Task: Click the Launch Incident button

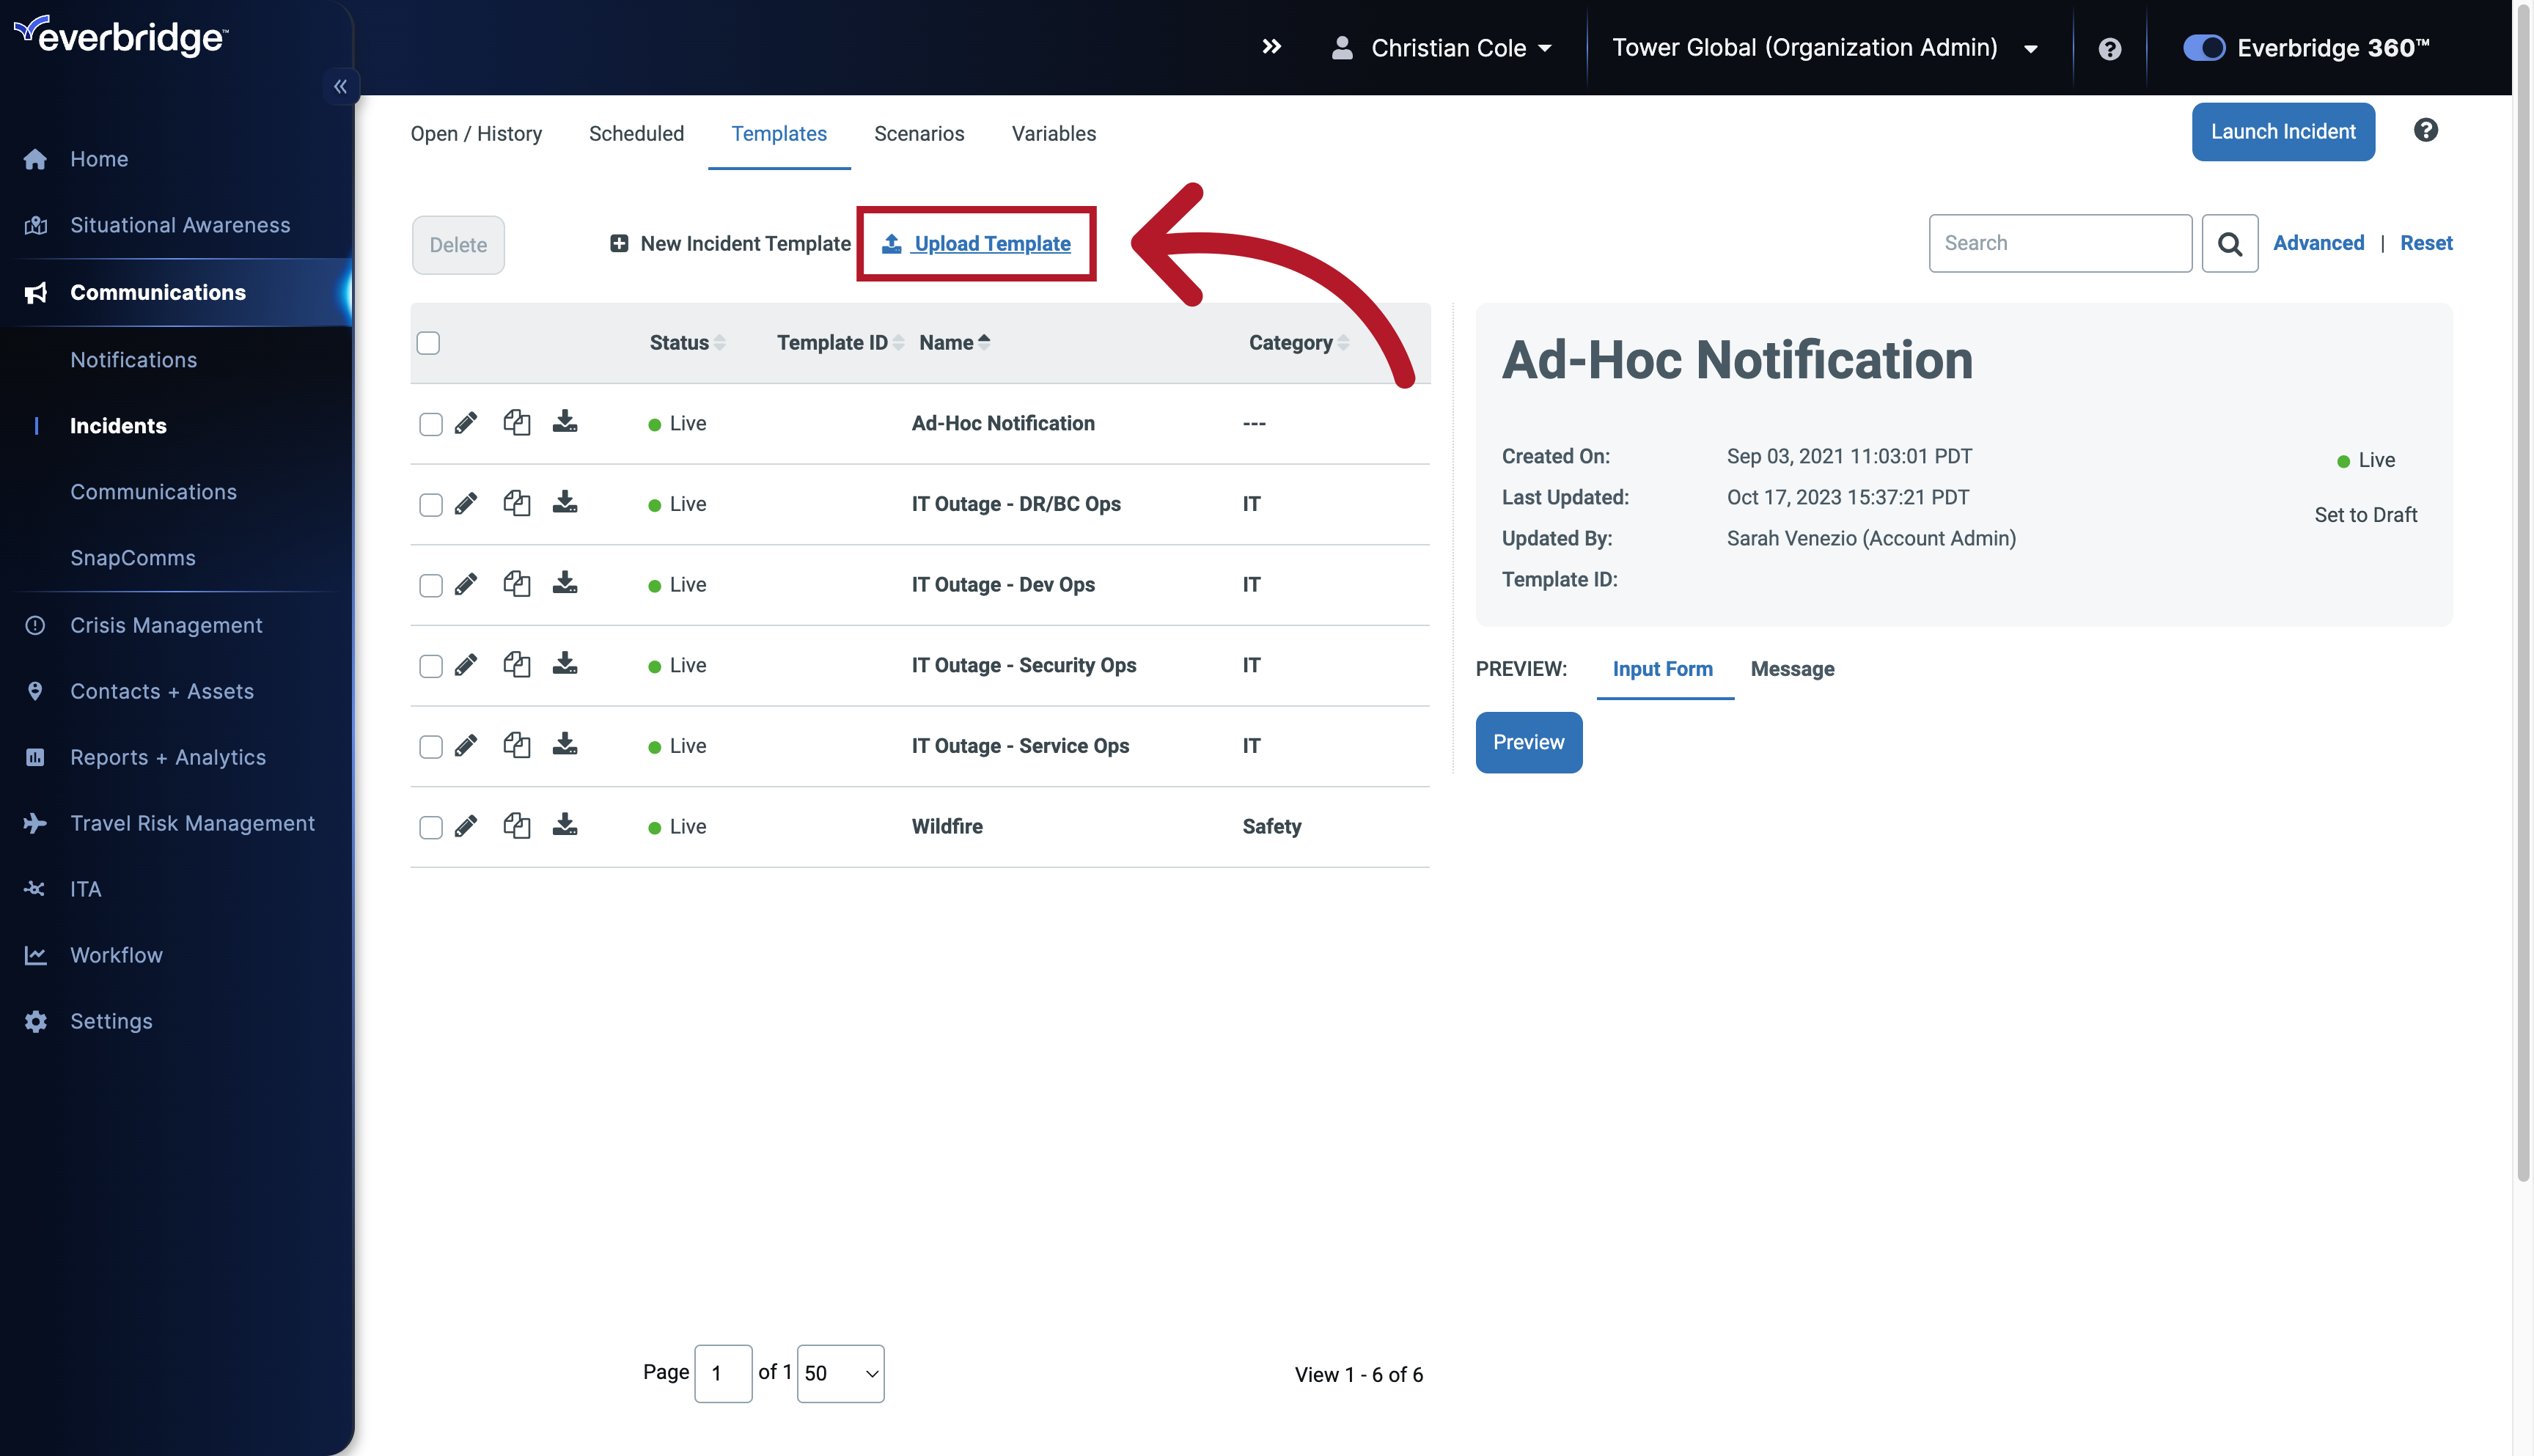Action: (2283, 131)
